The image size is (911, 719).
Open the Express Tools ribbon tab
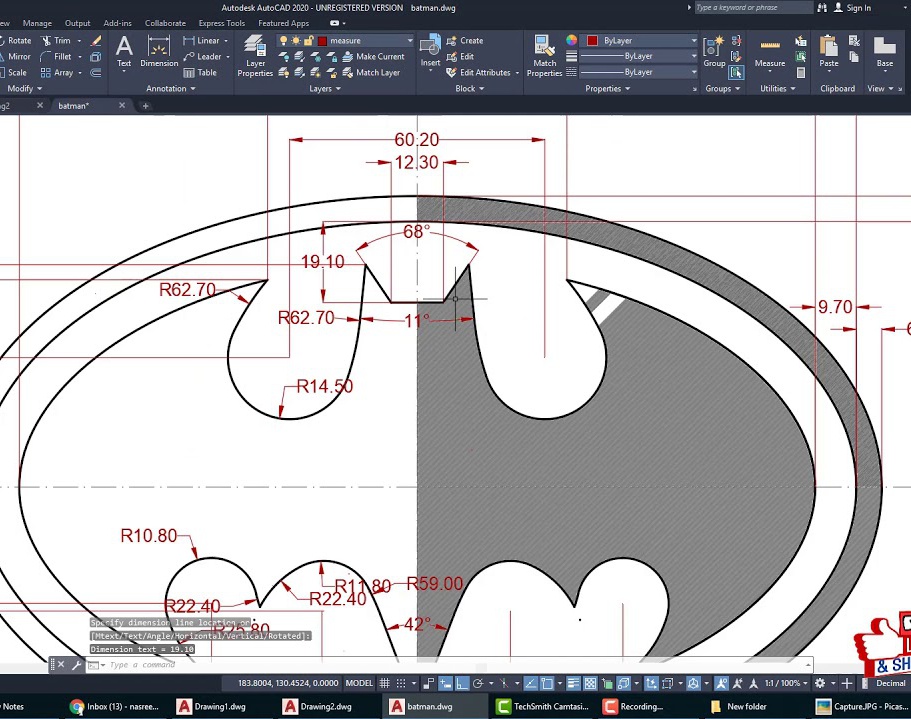click(221, 23)
